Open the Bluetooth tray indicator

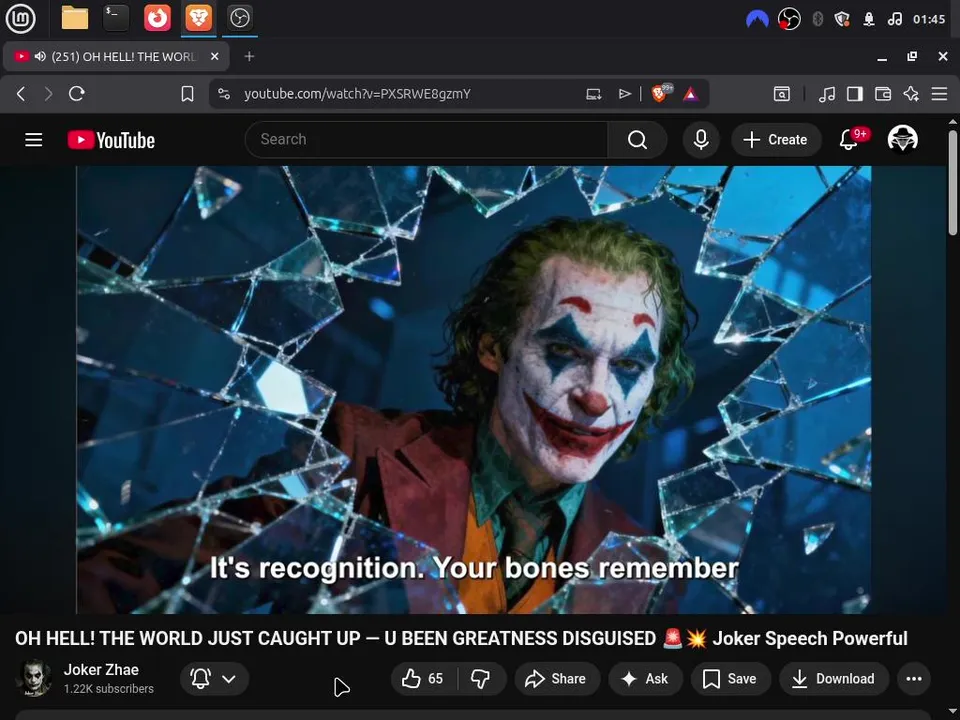point(817,20)
